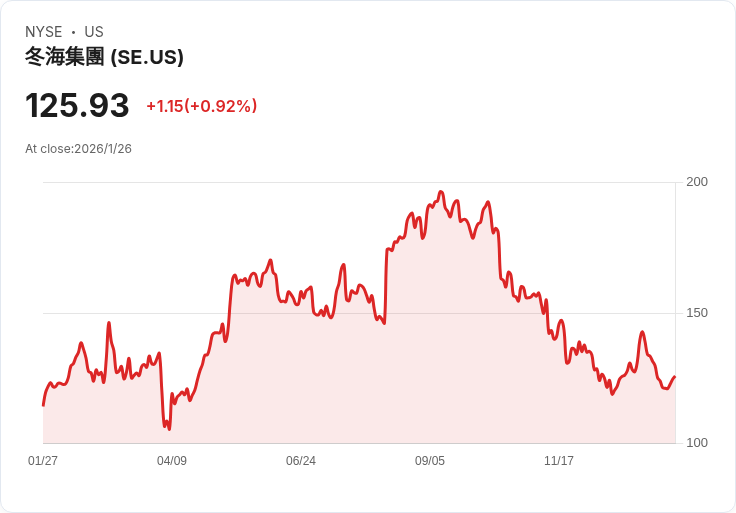Click the current price 125.93
736x513 pixels.
pyautogui.click(x=77, y=105)
